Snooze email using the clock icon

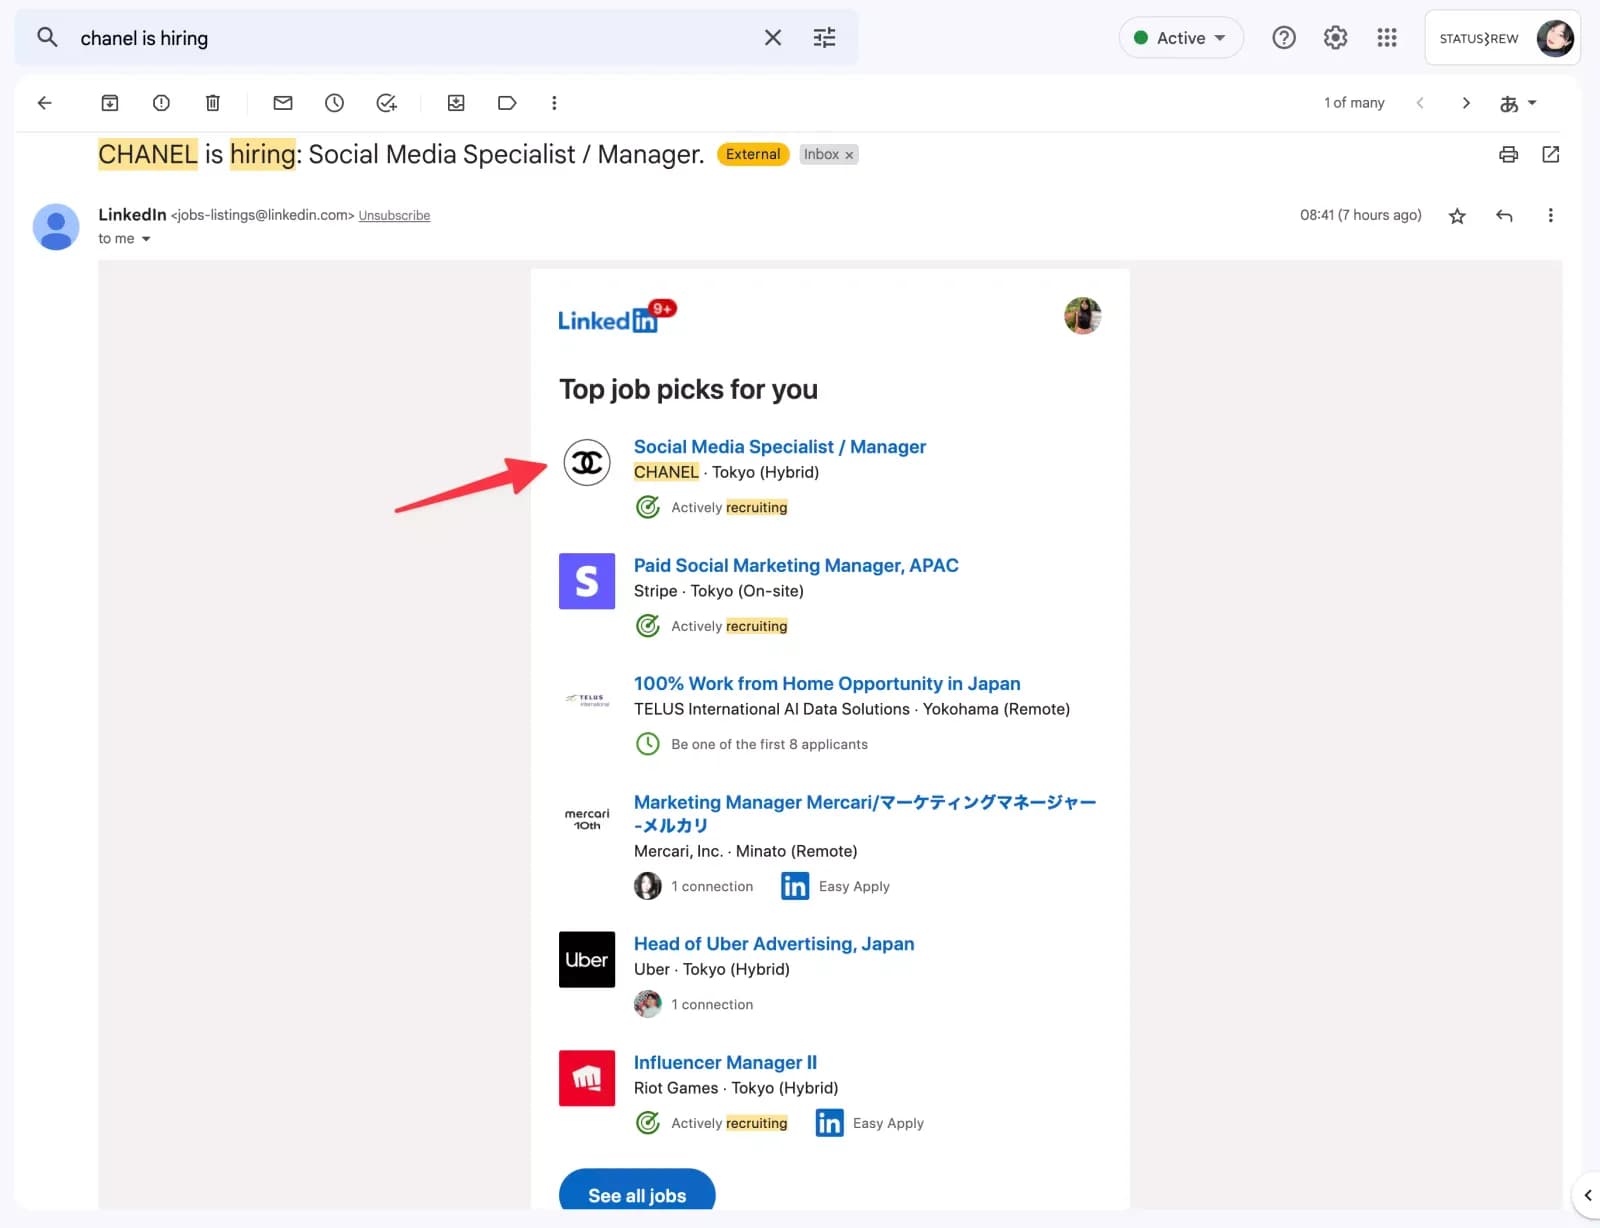point(335,103)
